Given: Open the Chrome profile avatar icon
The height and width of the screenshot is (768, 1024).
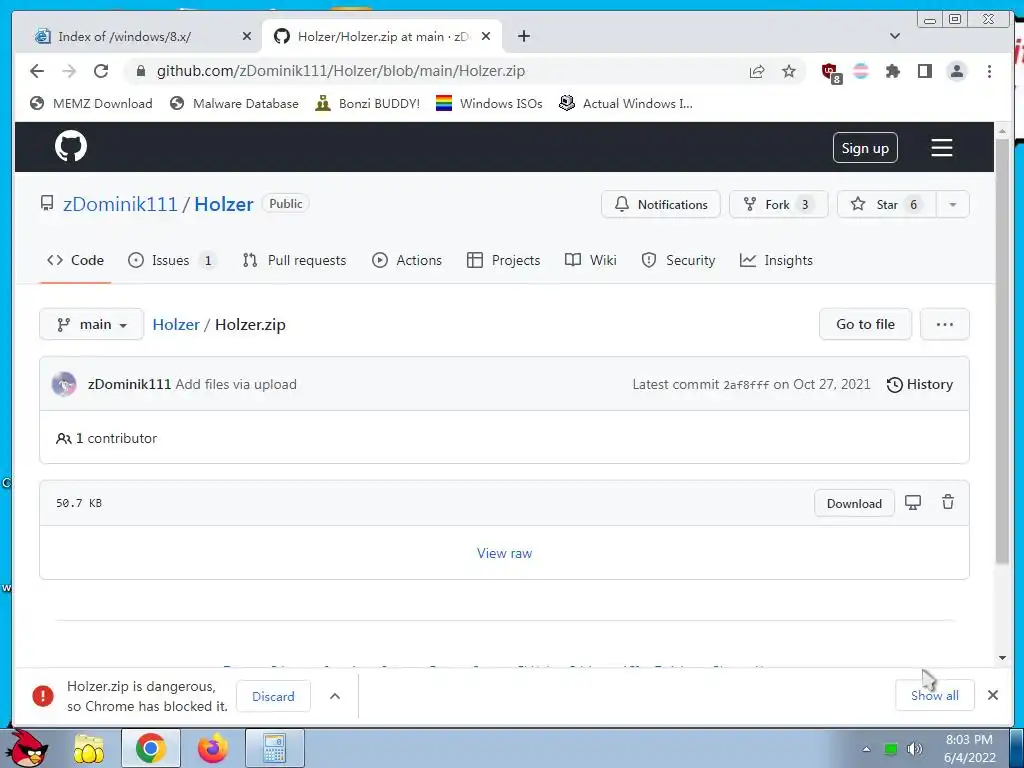Looking at the screenshot, I should [x=957, y=71].
